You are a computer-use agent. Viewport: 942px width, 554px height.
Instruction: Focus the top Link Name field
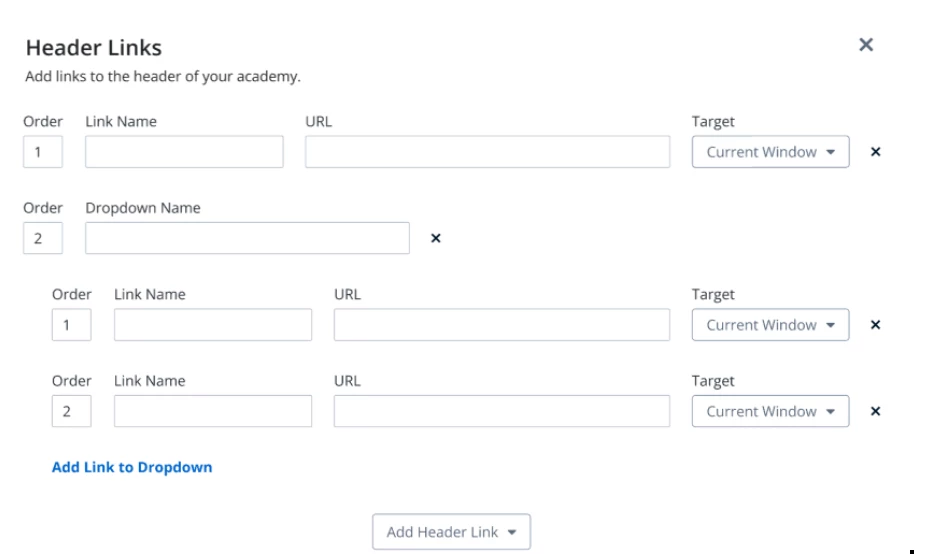click(x=184, y=152)
